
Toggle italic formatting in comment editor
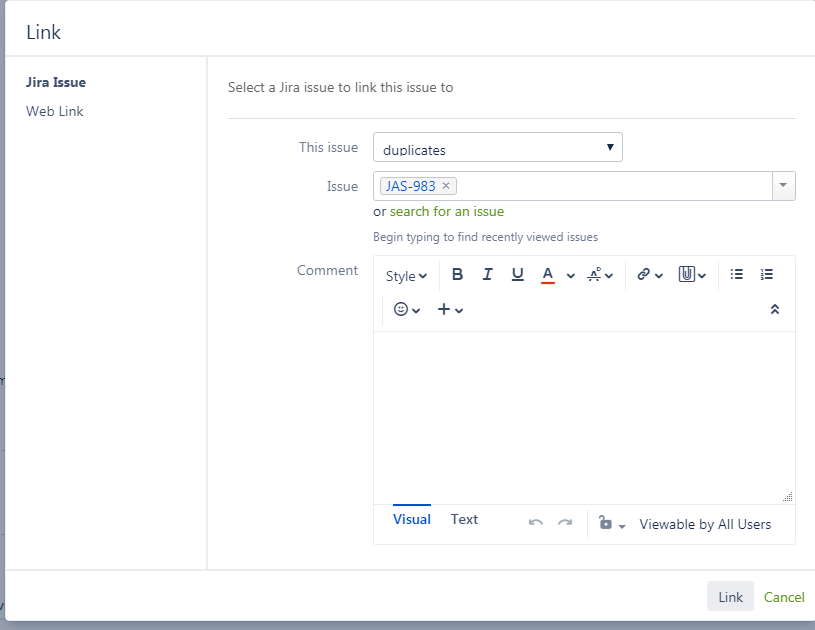pos(488,274)
